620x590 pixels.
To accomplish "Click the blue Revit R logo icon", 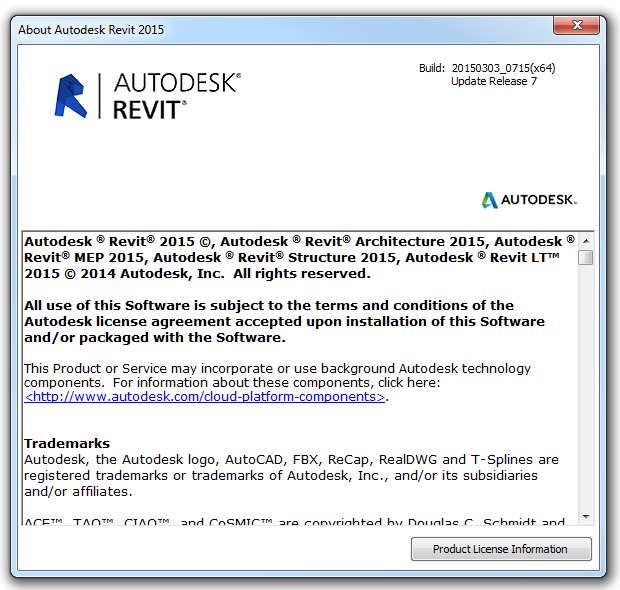I will (x=71, y=96).
